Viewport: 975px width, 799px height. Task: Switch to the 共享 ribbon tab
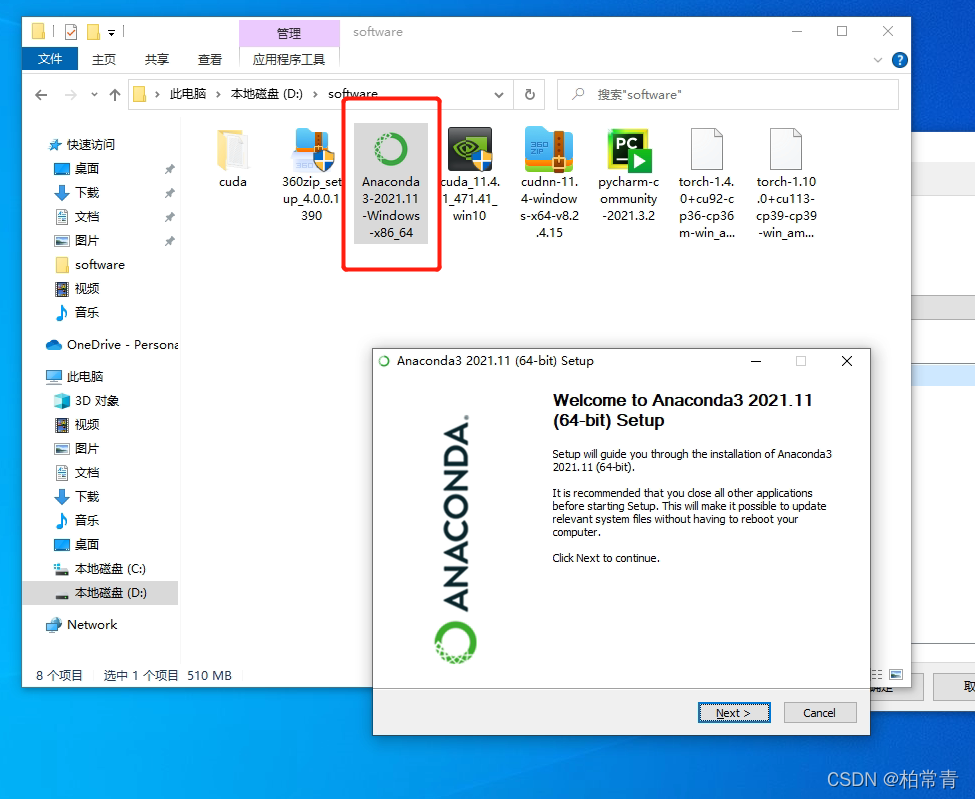(x=157, y=59)
